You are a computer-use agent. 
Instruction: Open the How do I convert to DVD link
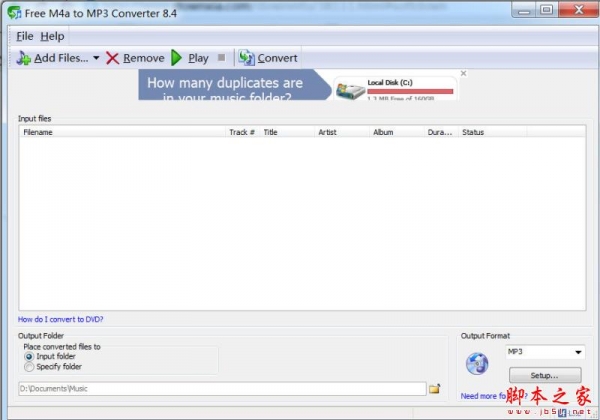(60, 319)
